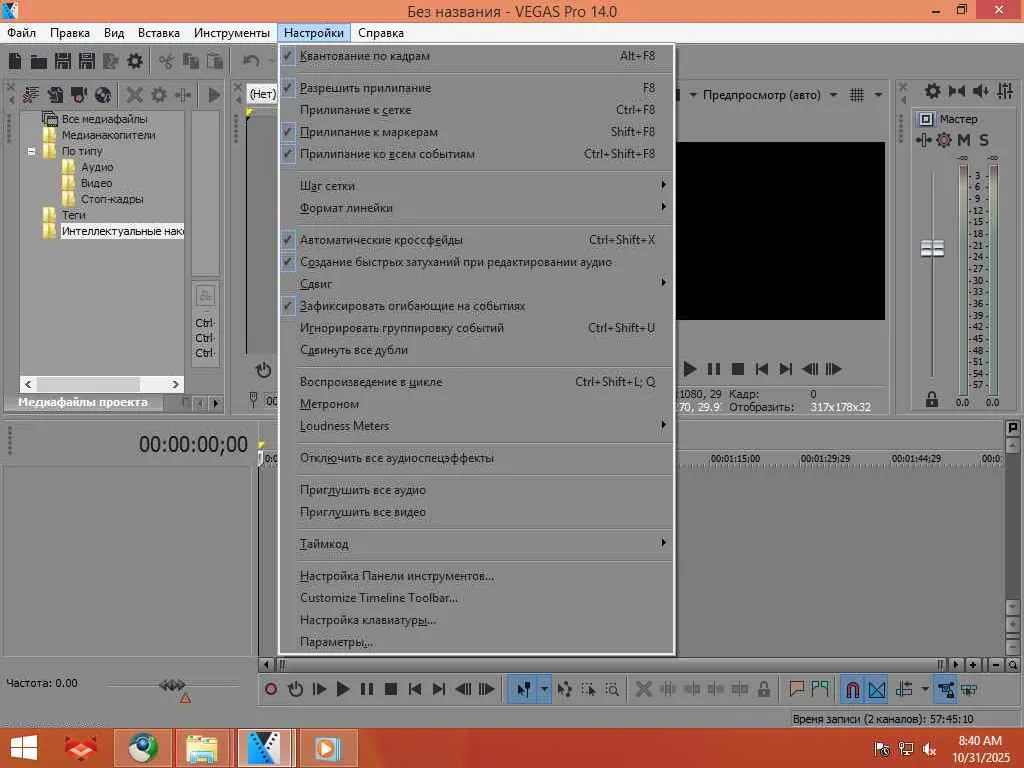Click Параметры... menu entry
Viewport: 1024px width, 768px height.
pos(477,642)
